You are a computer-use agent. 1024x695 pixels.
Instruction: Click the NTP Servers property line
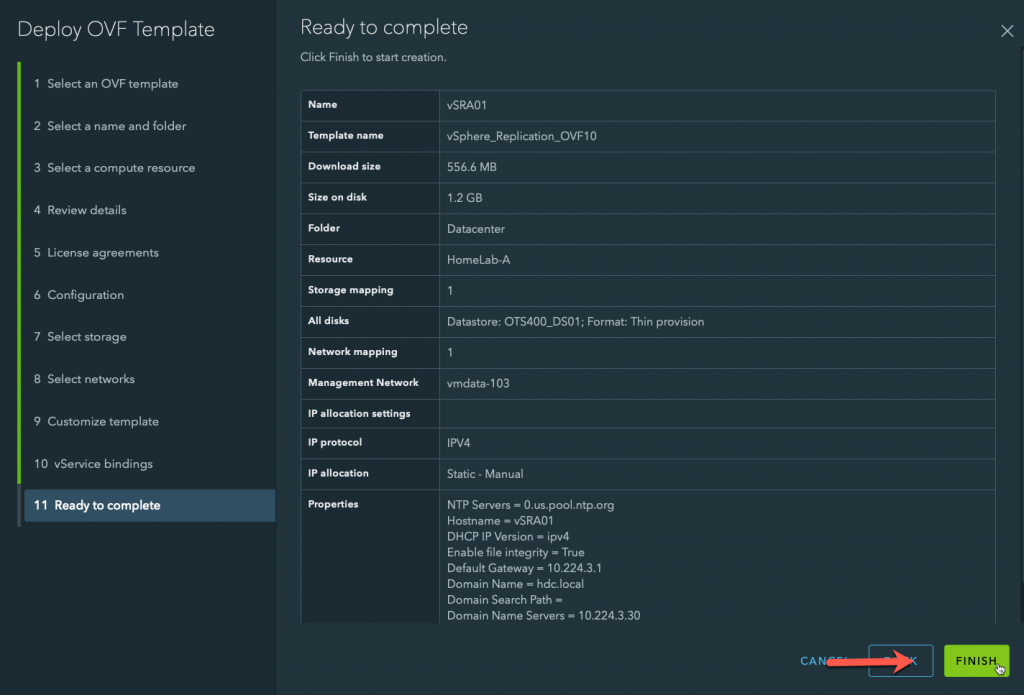[530, 505]
